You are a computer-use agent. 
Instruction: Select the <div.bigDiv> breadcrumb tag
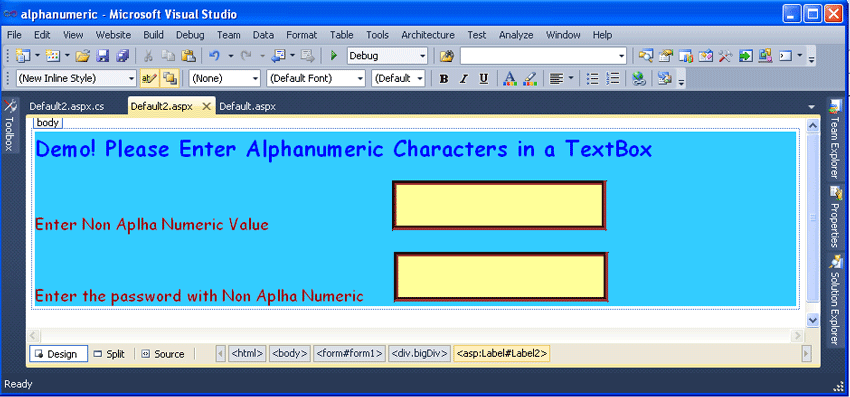click(419, 354)
